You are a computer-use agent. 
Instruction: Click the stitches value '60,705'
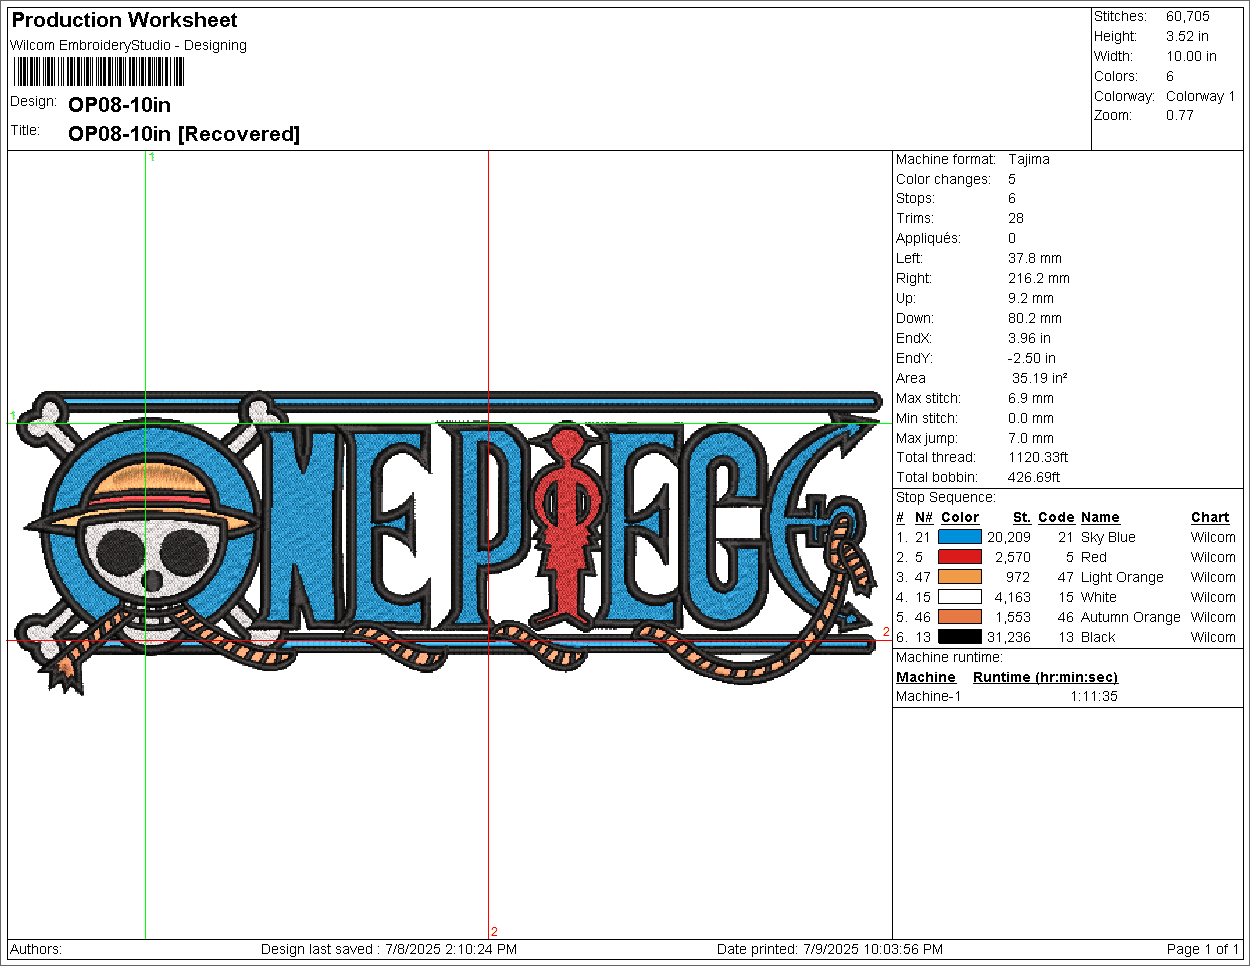[x=1188, y=16]
